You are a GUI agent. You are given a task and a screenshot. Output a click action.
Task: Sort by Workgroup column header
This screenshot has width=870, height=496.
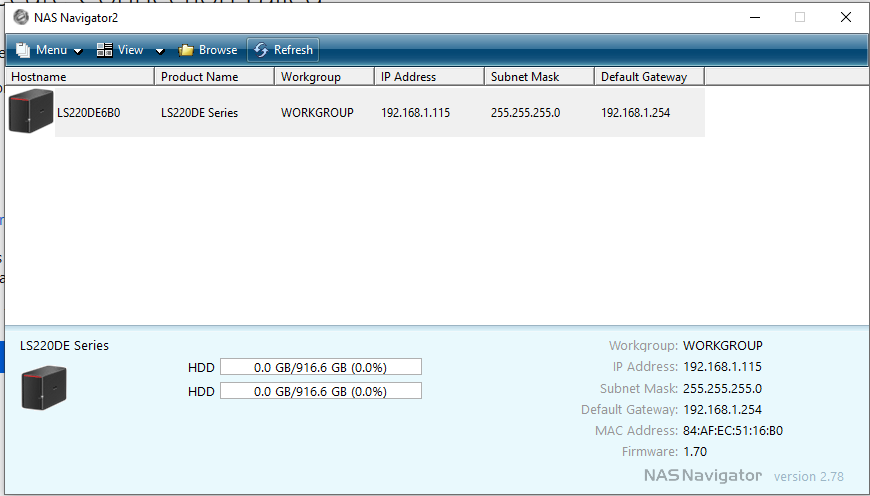[325, 77]
